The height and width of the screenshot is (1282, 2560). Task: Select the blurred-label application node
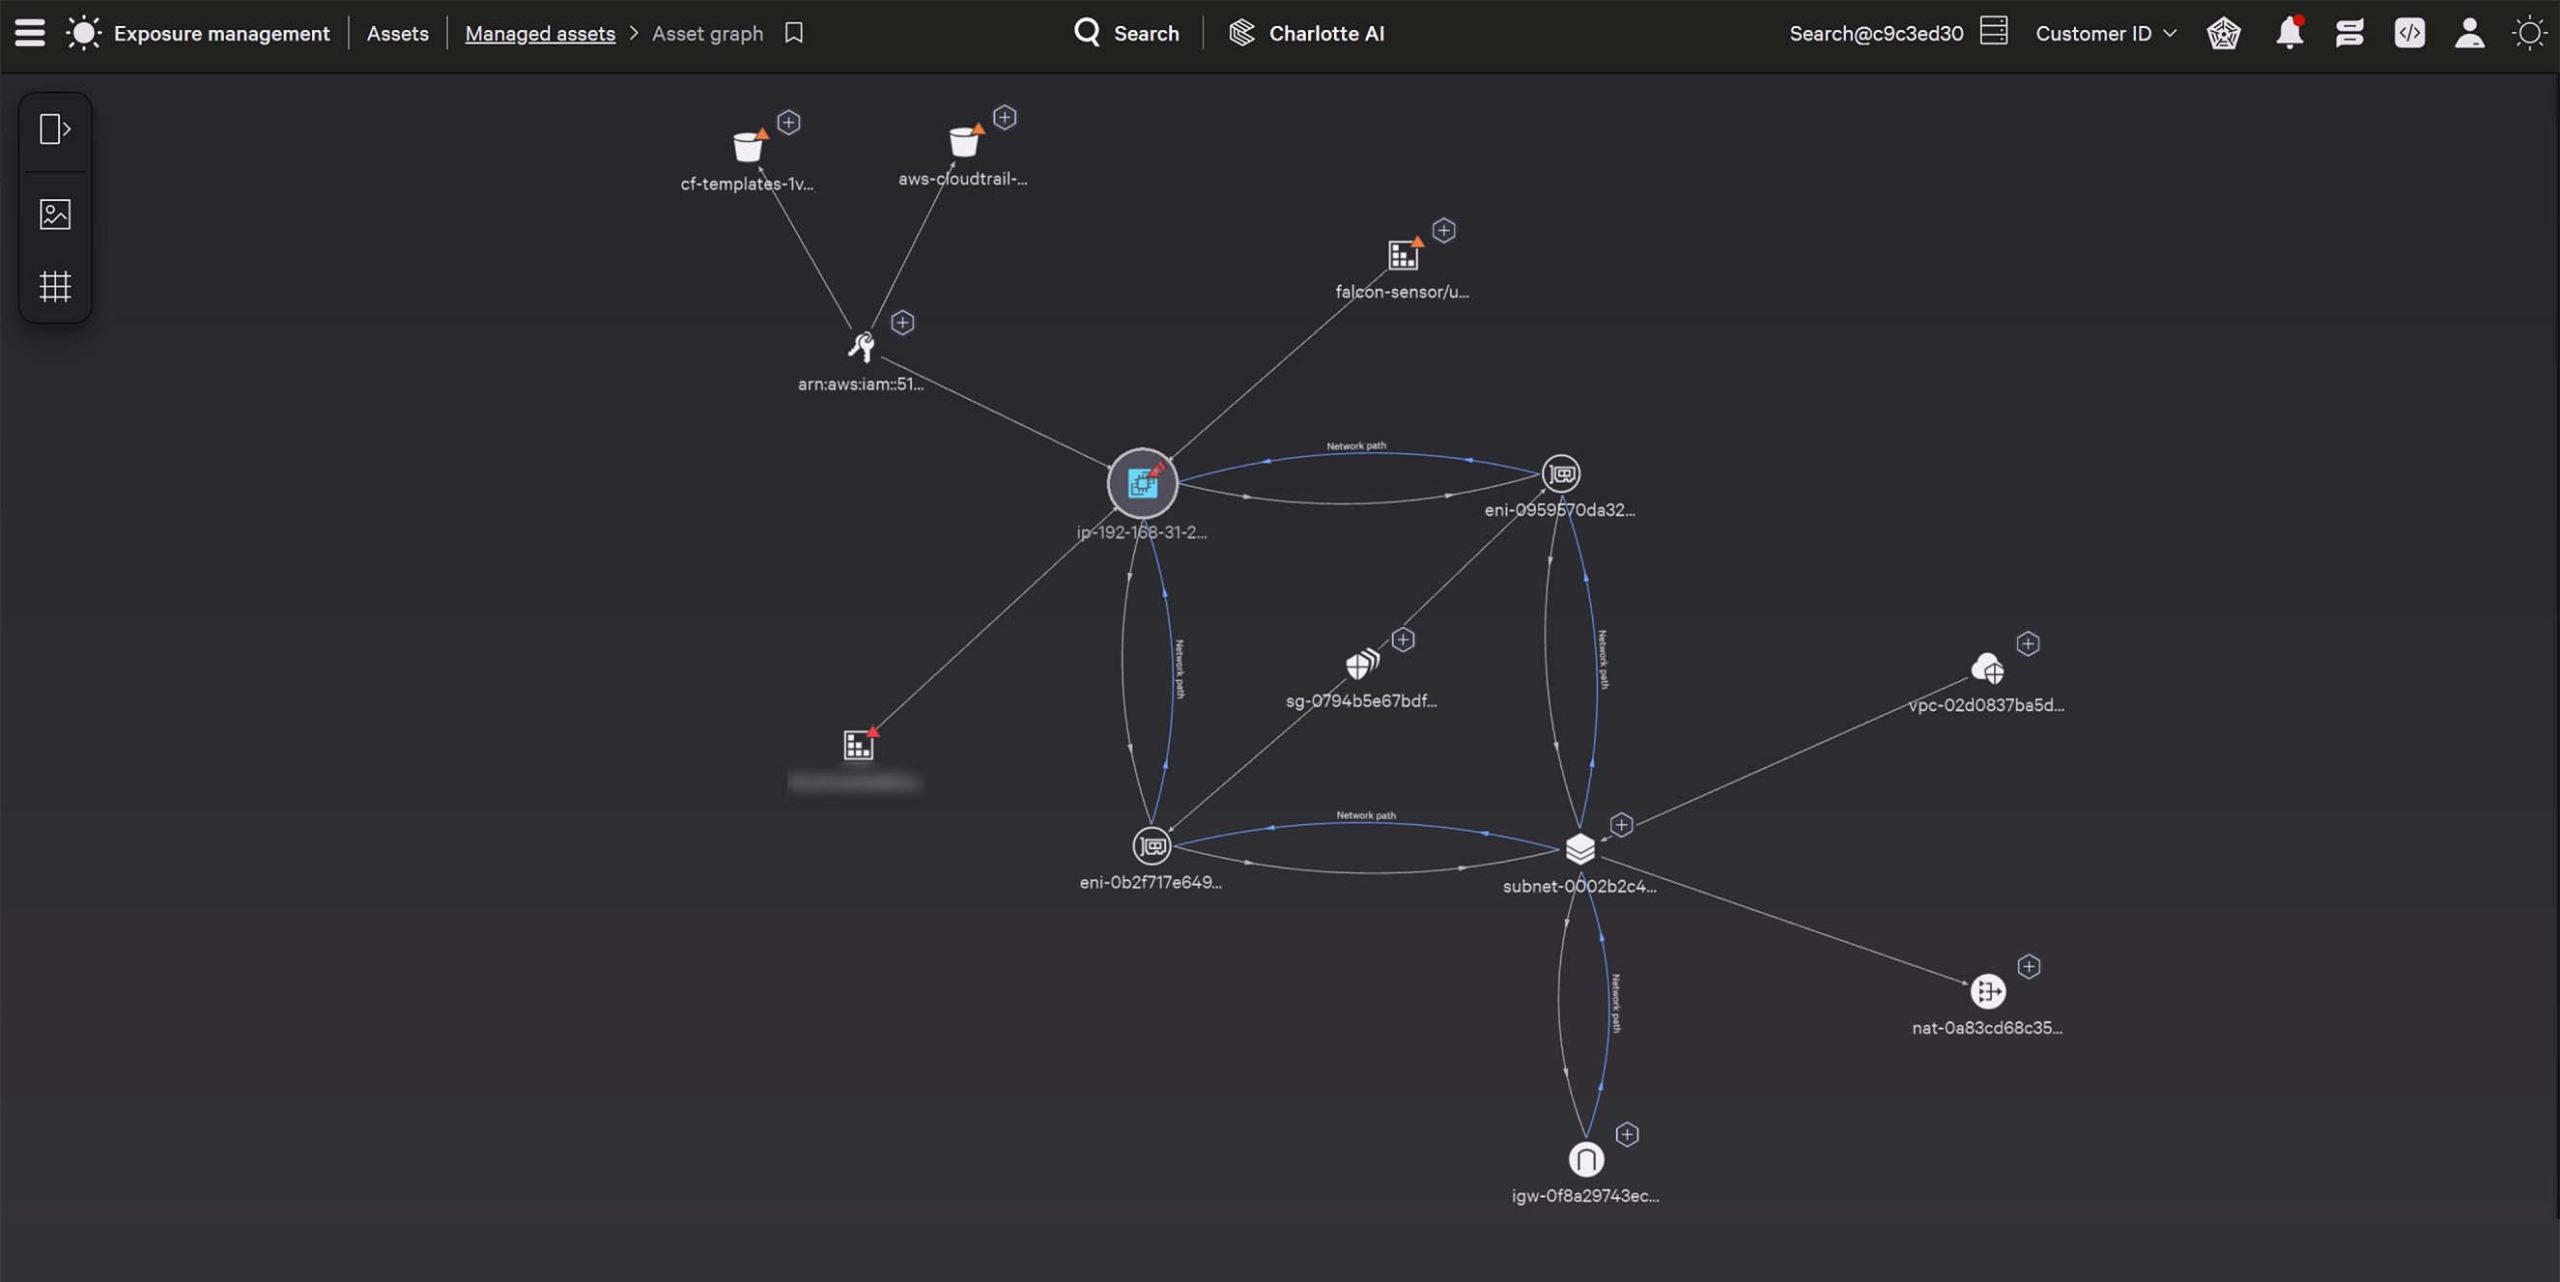[x=859, y=744]
